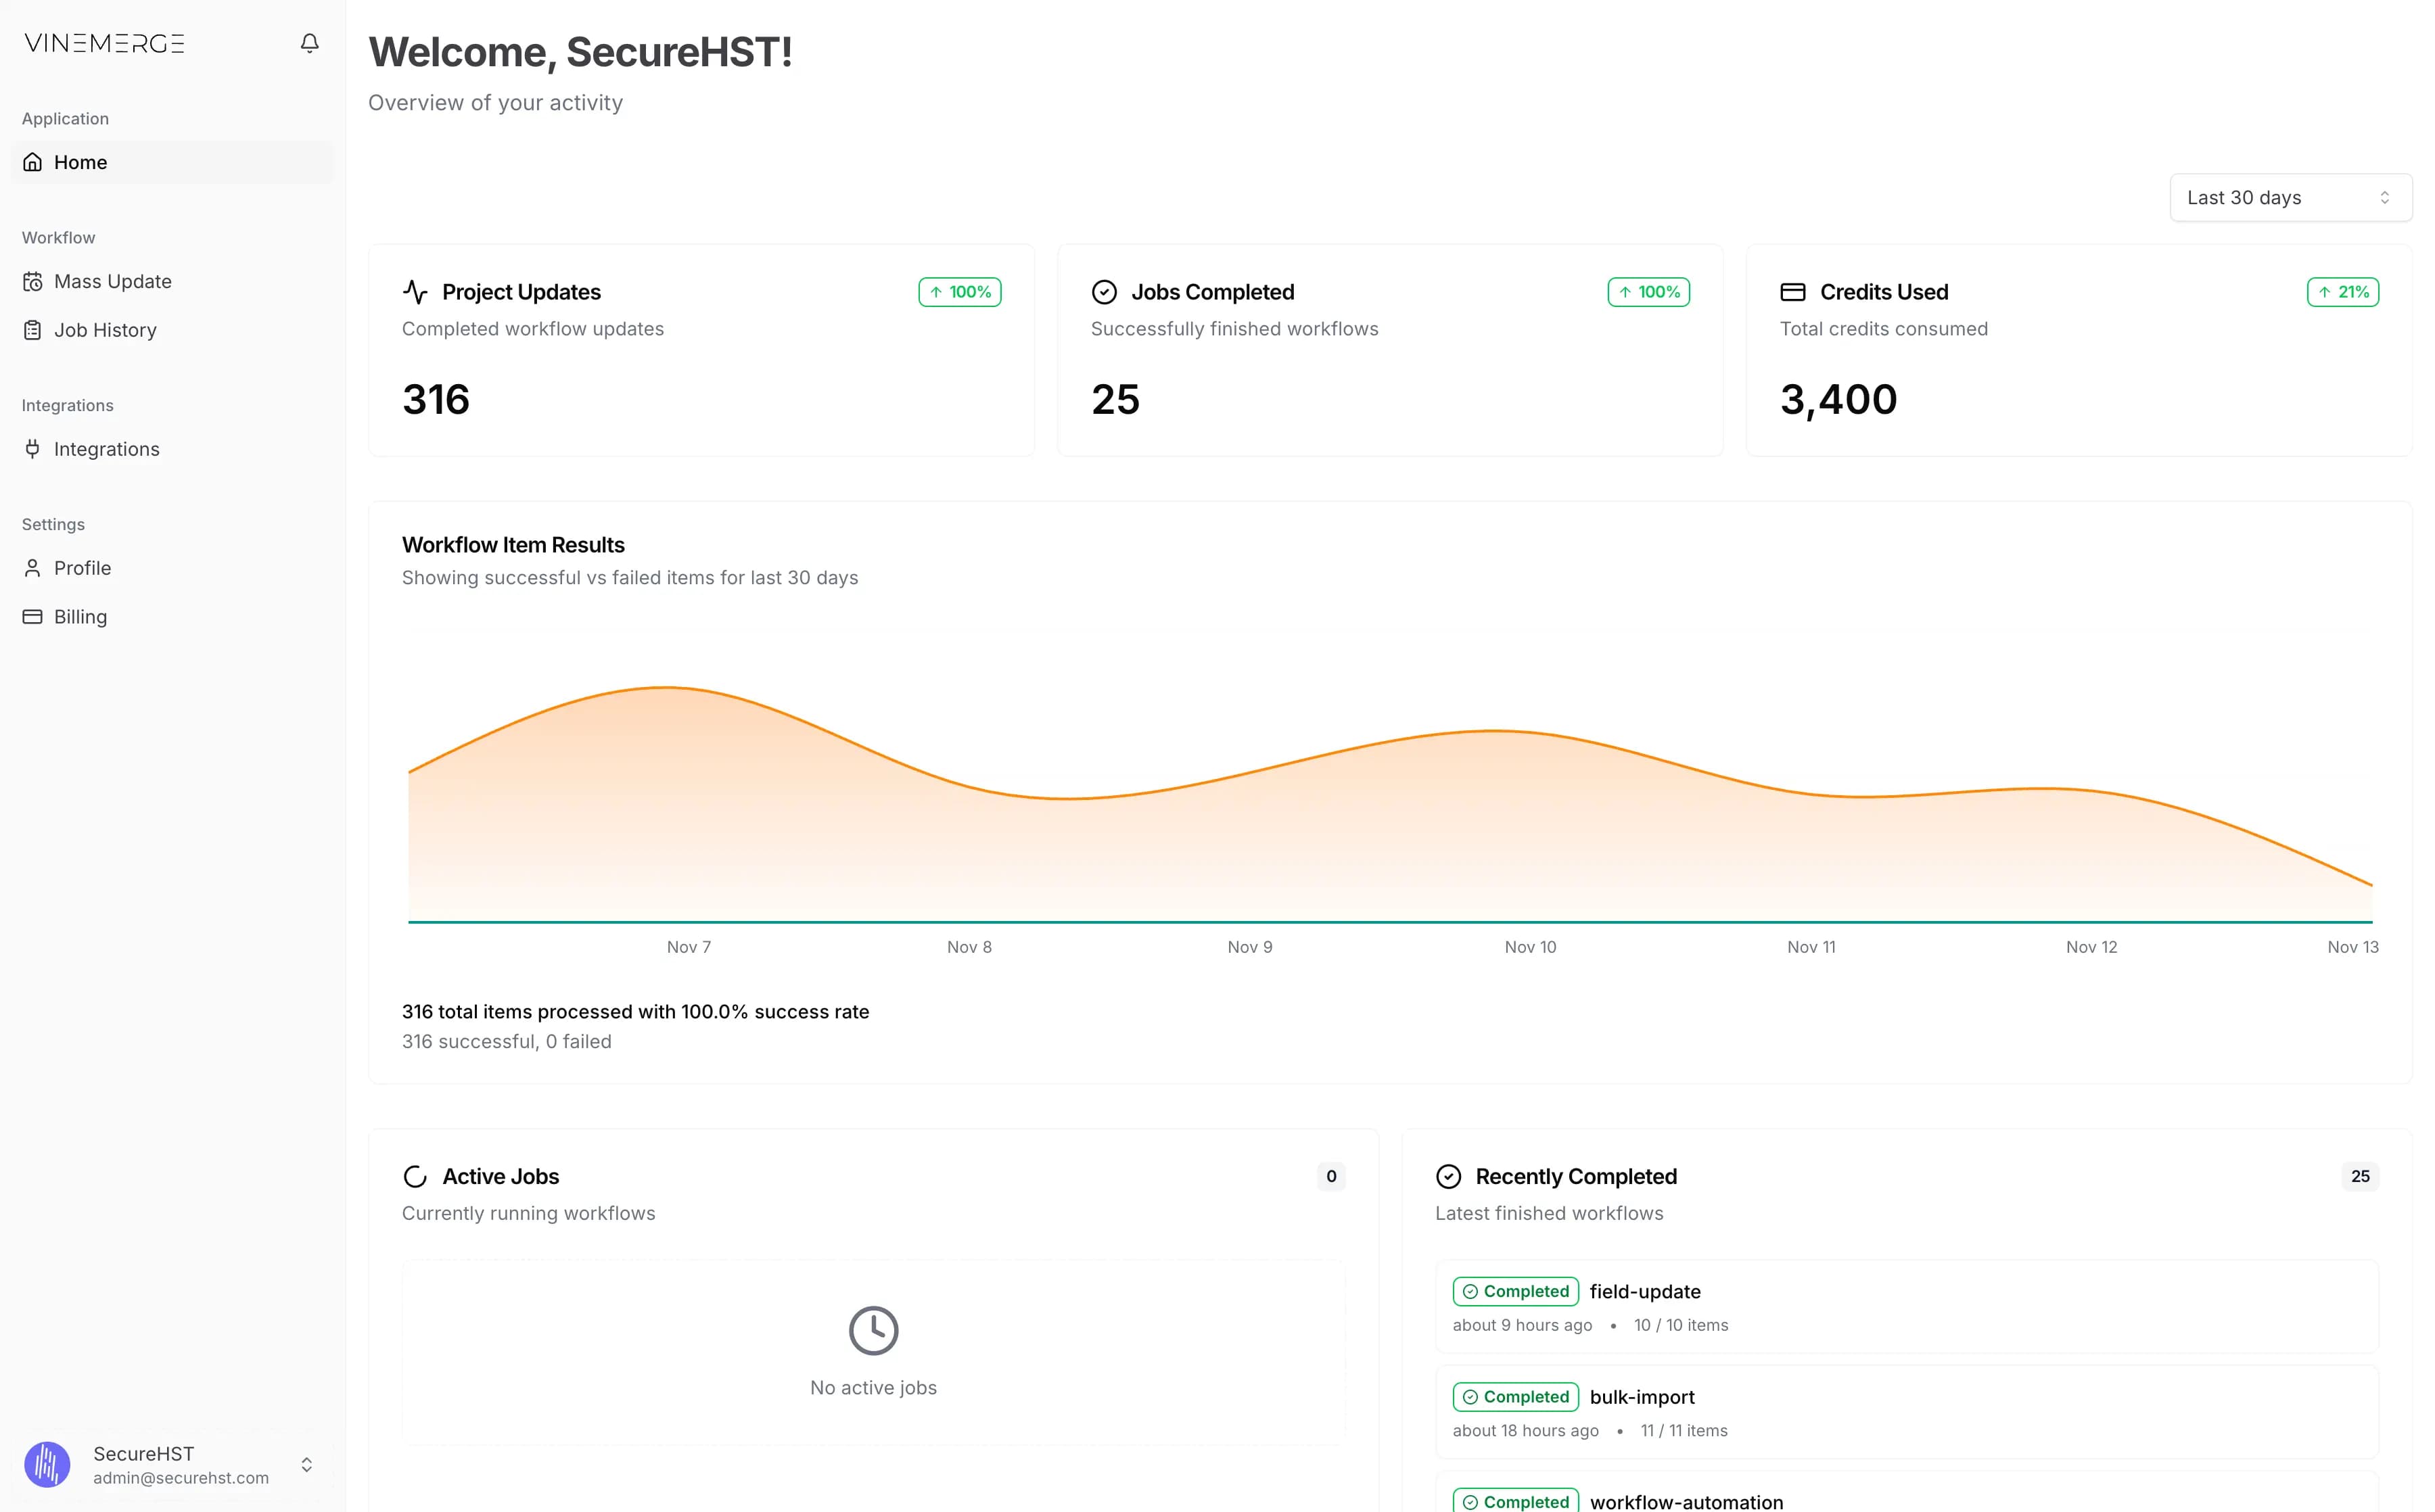Click the Recently Completed circle-check icon
The width and height of the screenshot is (2435, 1512).
pyautogui.click(x=1449, y=1176)
